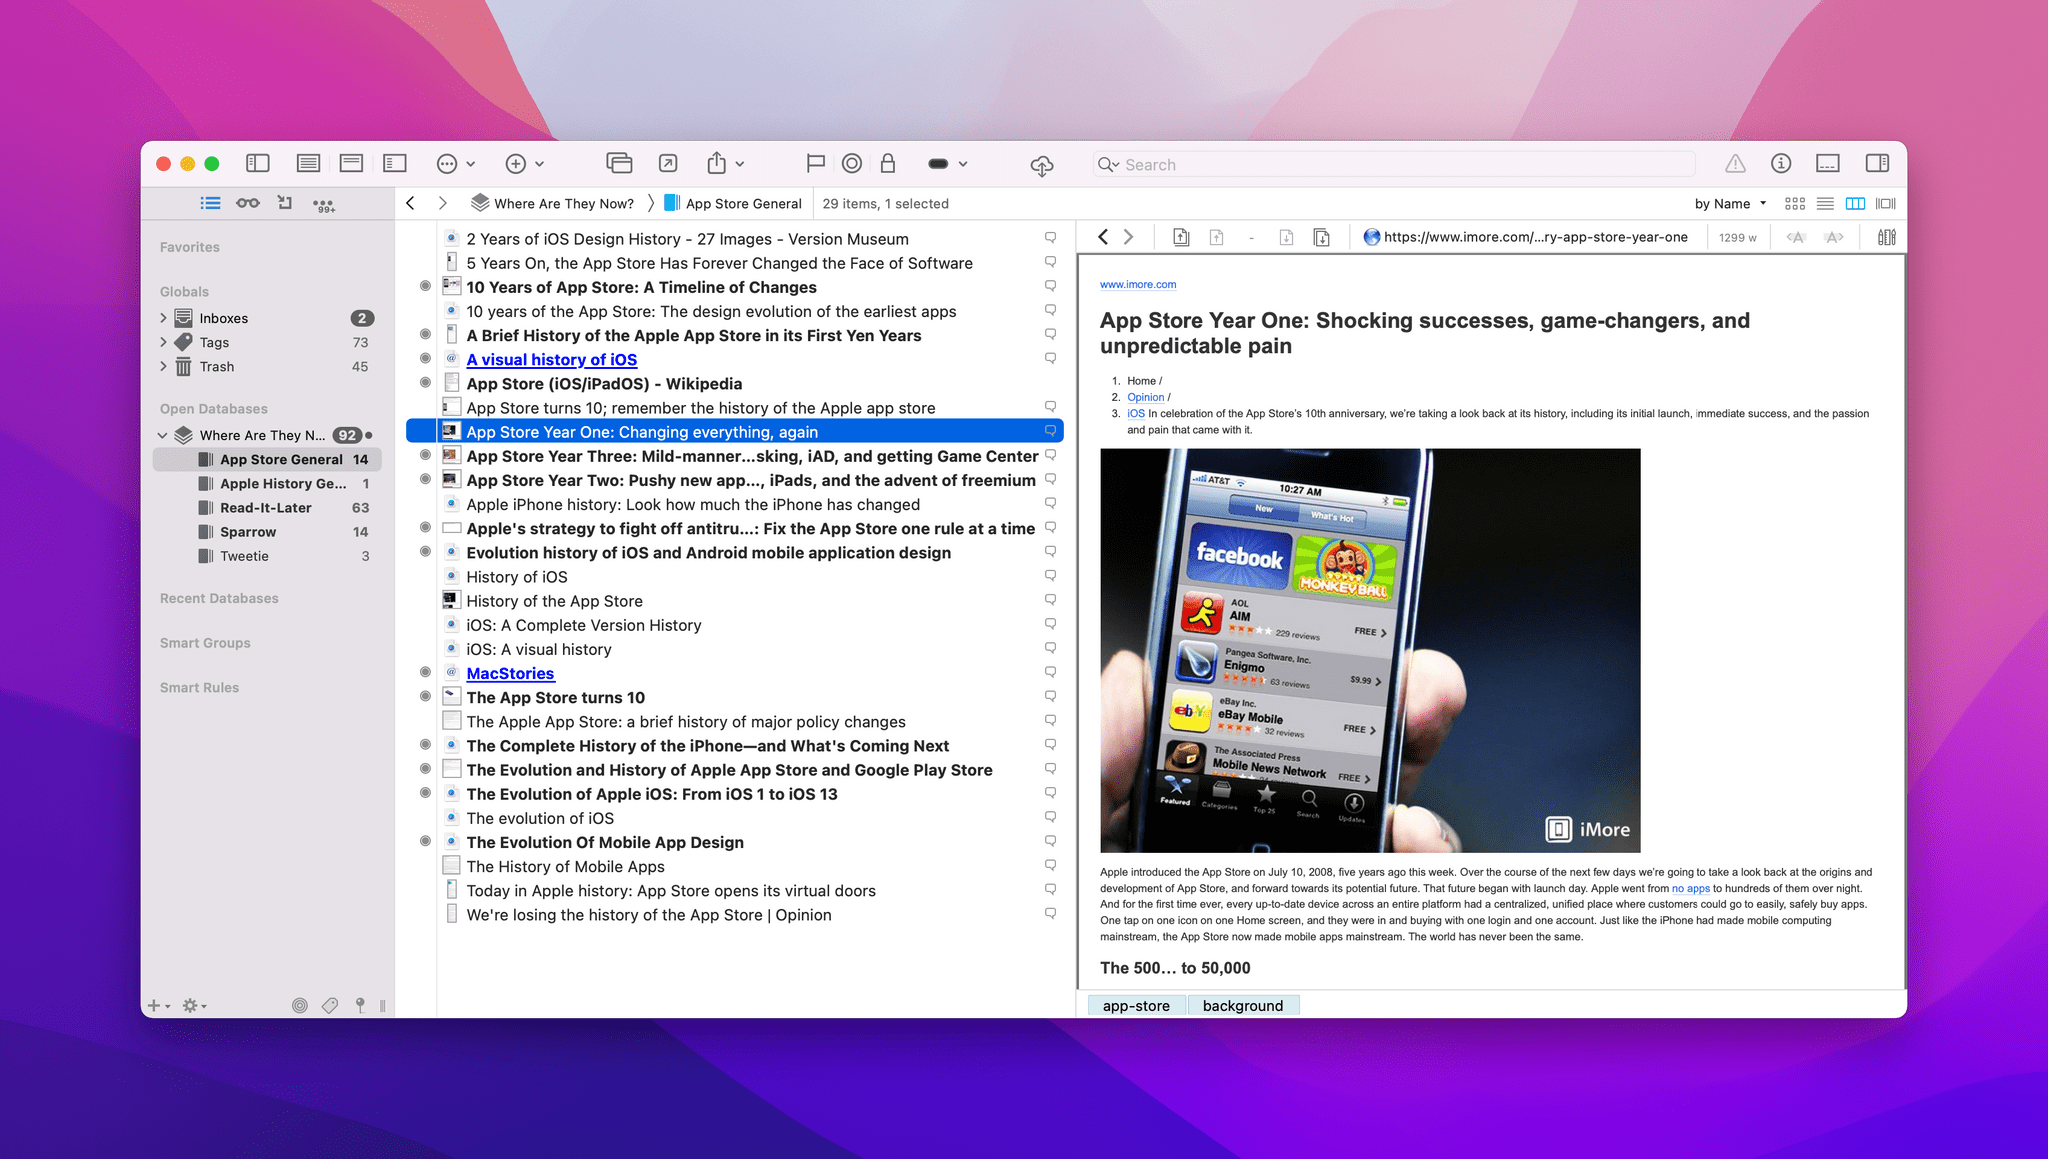Toggle unread status with the circle icon
Viewport: 2048px width, 1159px height.
click(x=852, y=163)
